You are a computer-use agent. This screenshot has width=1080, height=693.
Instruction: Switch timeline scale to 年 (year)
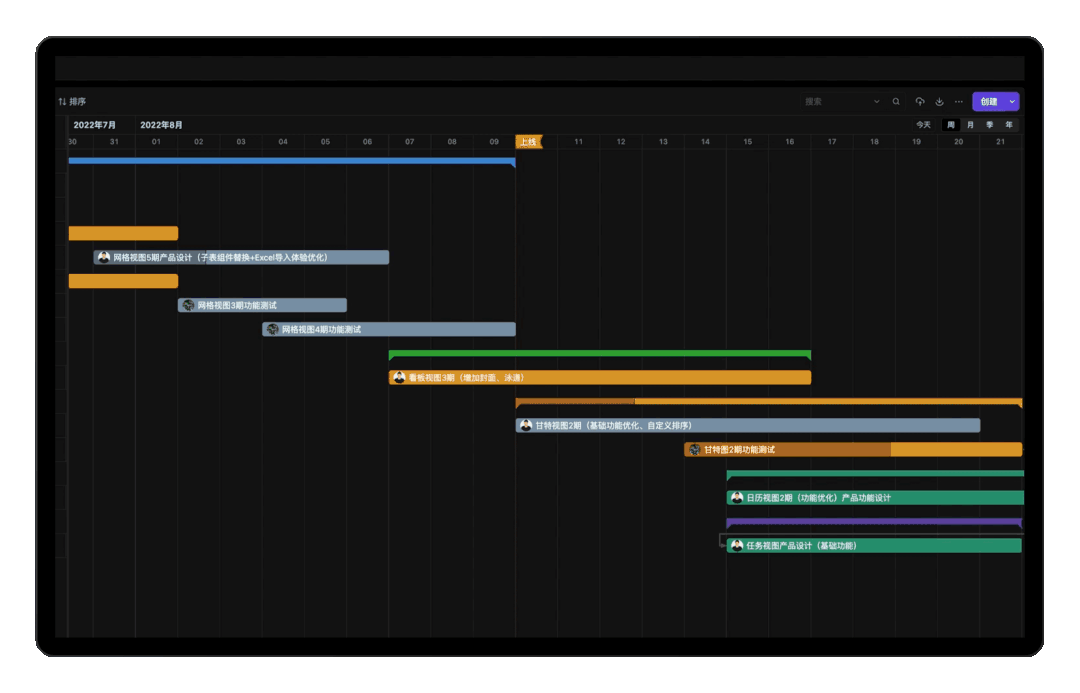tap(1009, 125)
